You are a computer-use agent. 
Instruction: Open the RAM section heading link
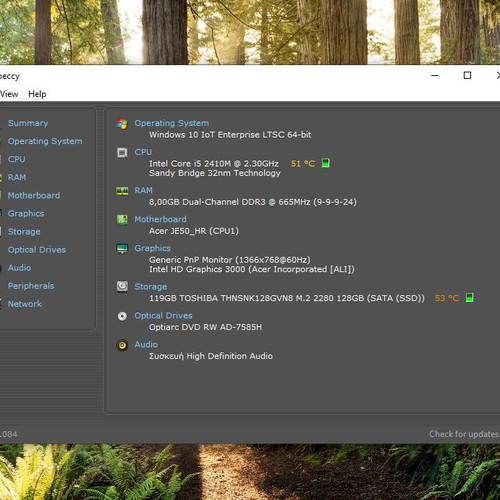point(143,190)
